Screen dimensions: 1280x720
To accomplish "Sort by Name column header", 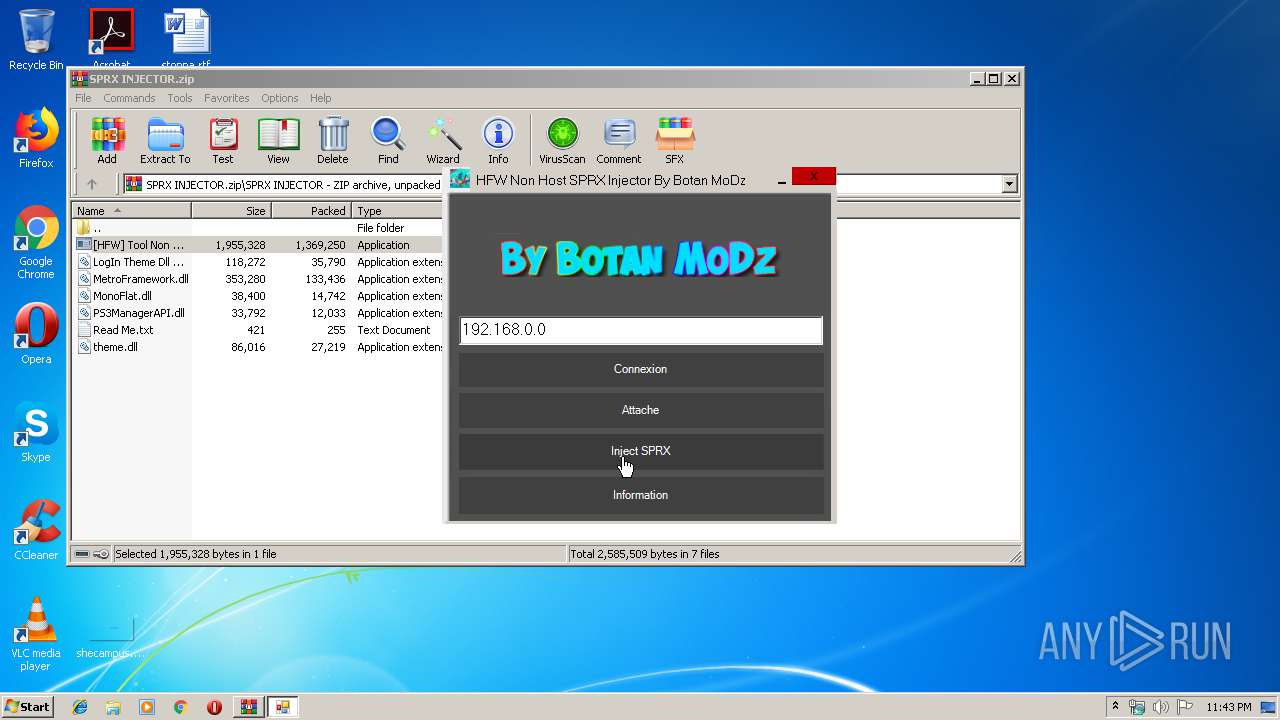I will pos(132,210).
